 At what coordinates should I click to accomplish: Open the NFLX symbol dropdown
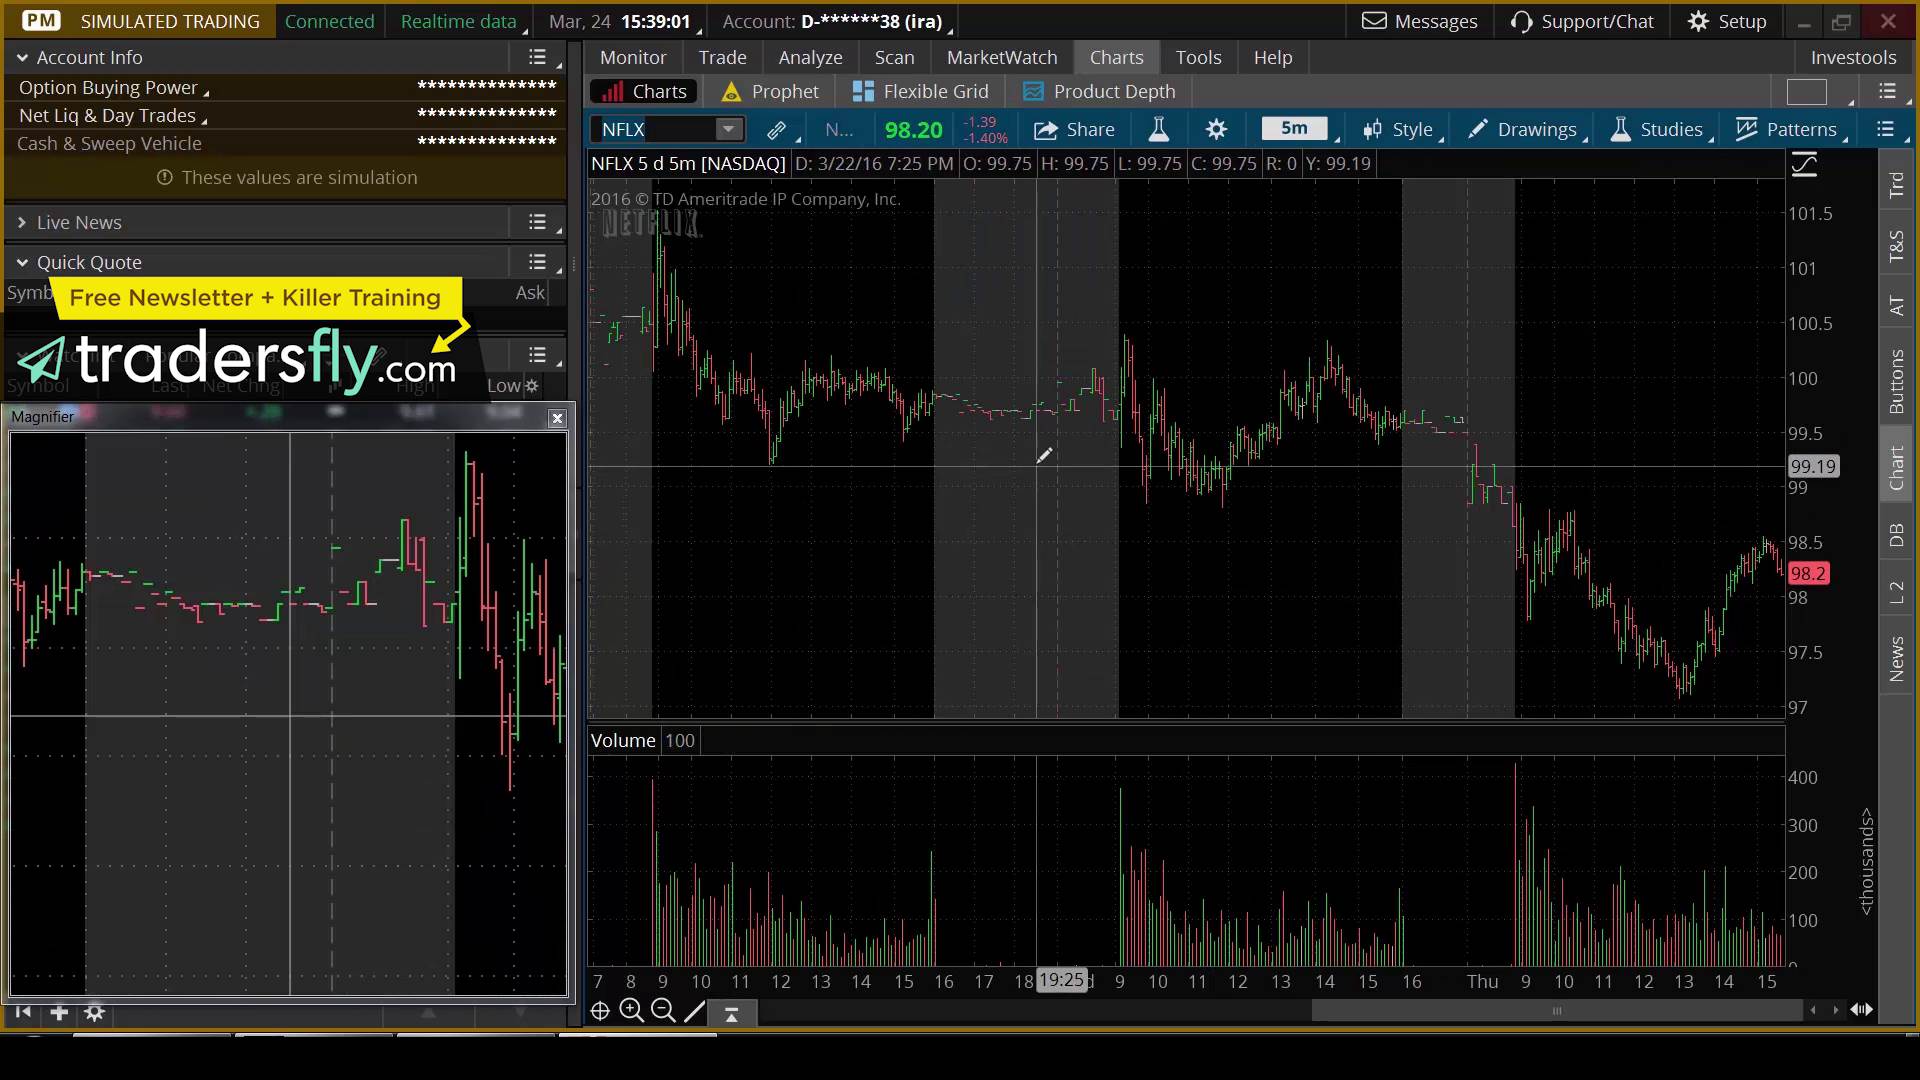(x=729, y=129)
